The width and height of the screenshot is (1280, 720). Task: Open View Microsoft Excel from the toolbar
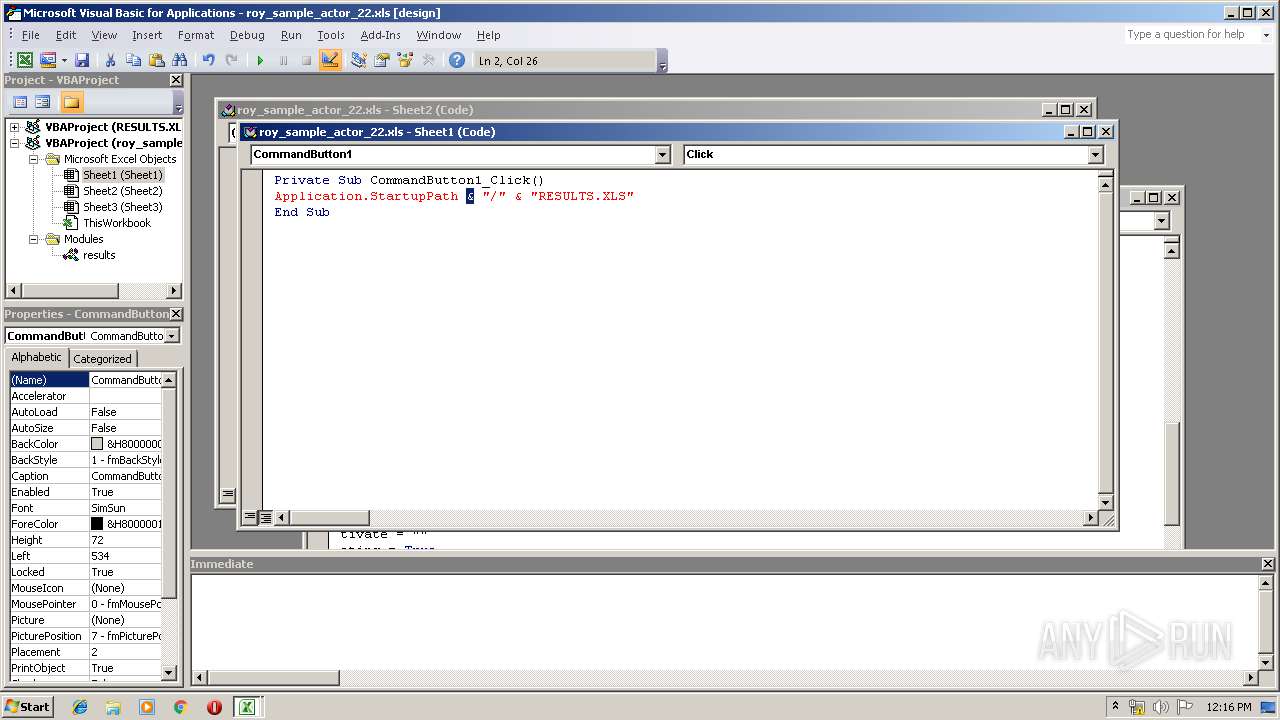tap(25, 61)
